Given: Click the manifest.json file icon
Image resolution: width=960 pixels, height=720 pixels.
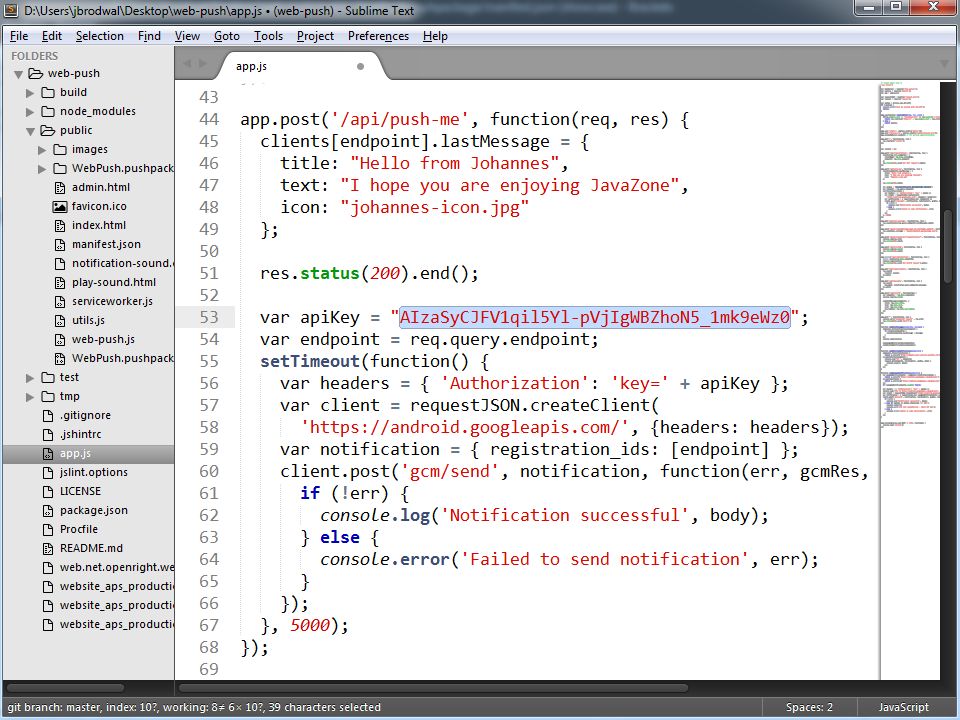Looking at the screenshot, I should 60,244.
